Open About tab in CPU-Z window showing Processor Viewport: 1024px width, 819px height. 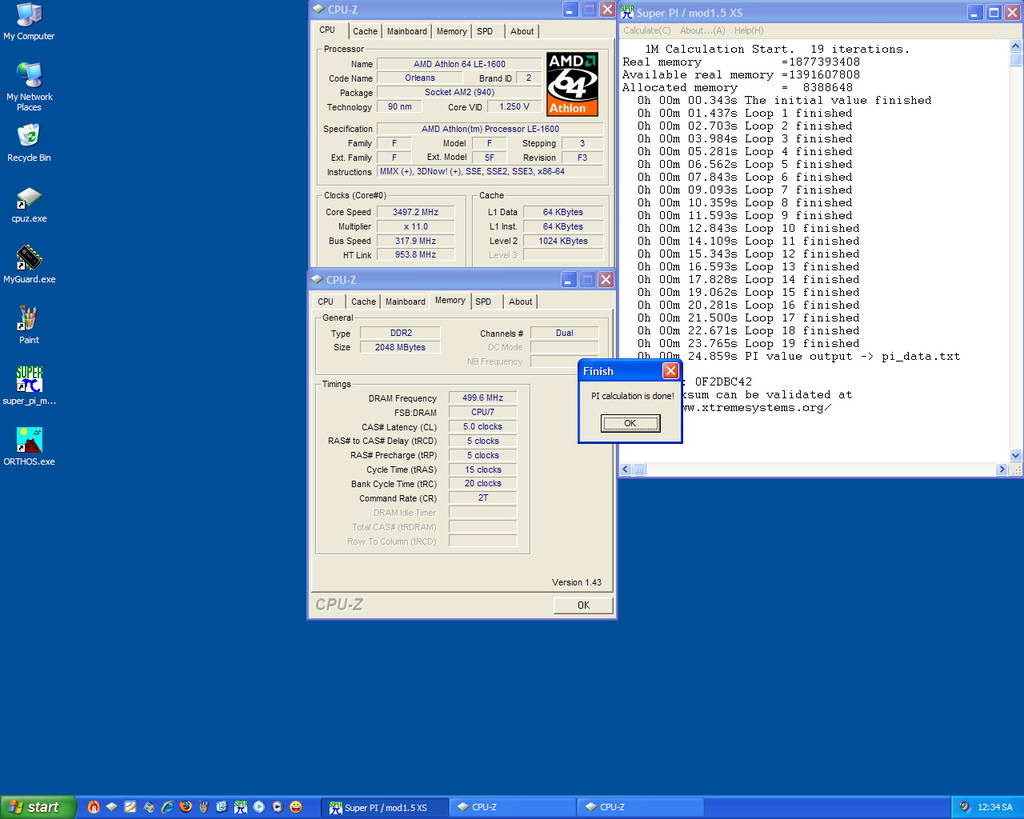tap(522, 31)
